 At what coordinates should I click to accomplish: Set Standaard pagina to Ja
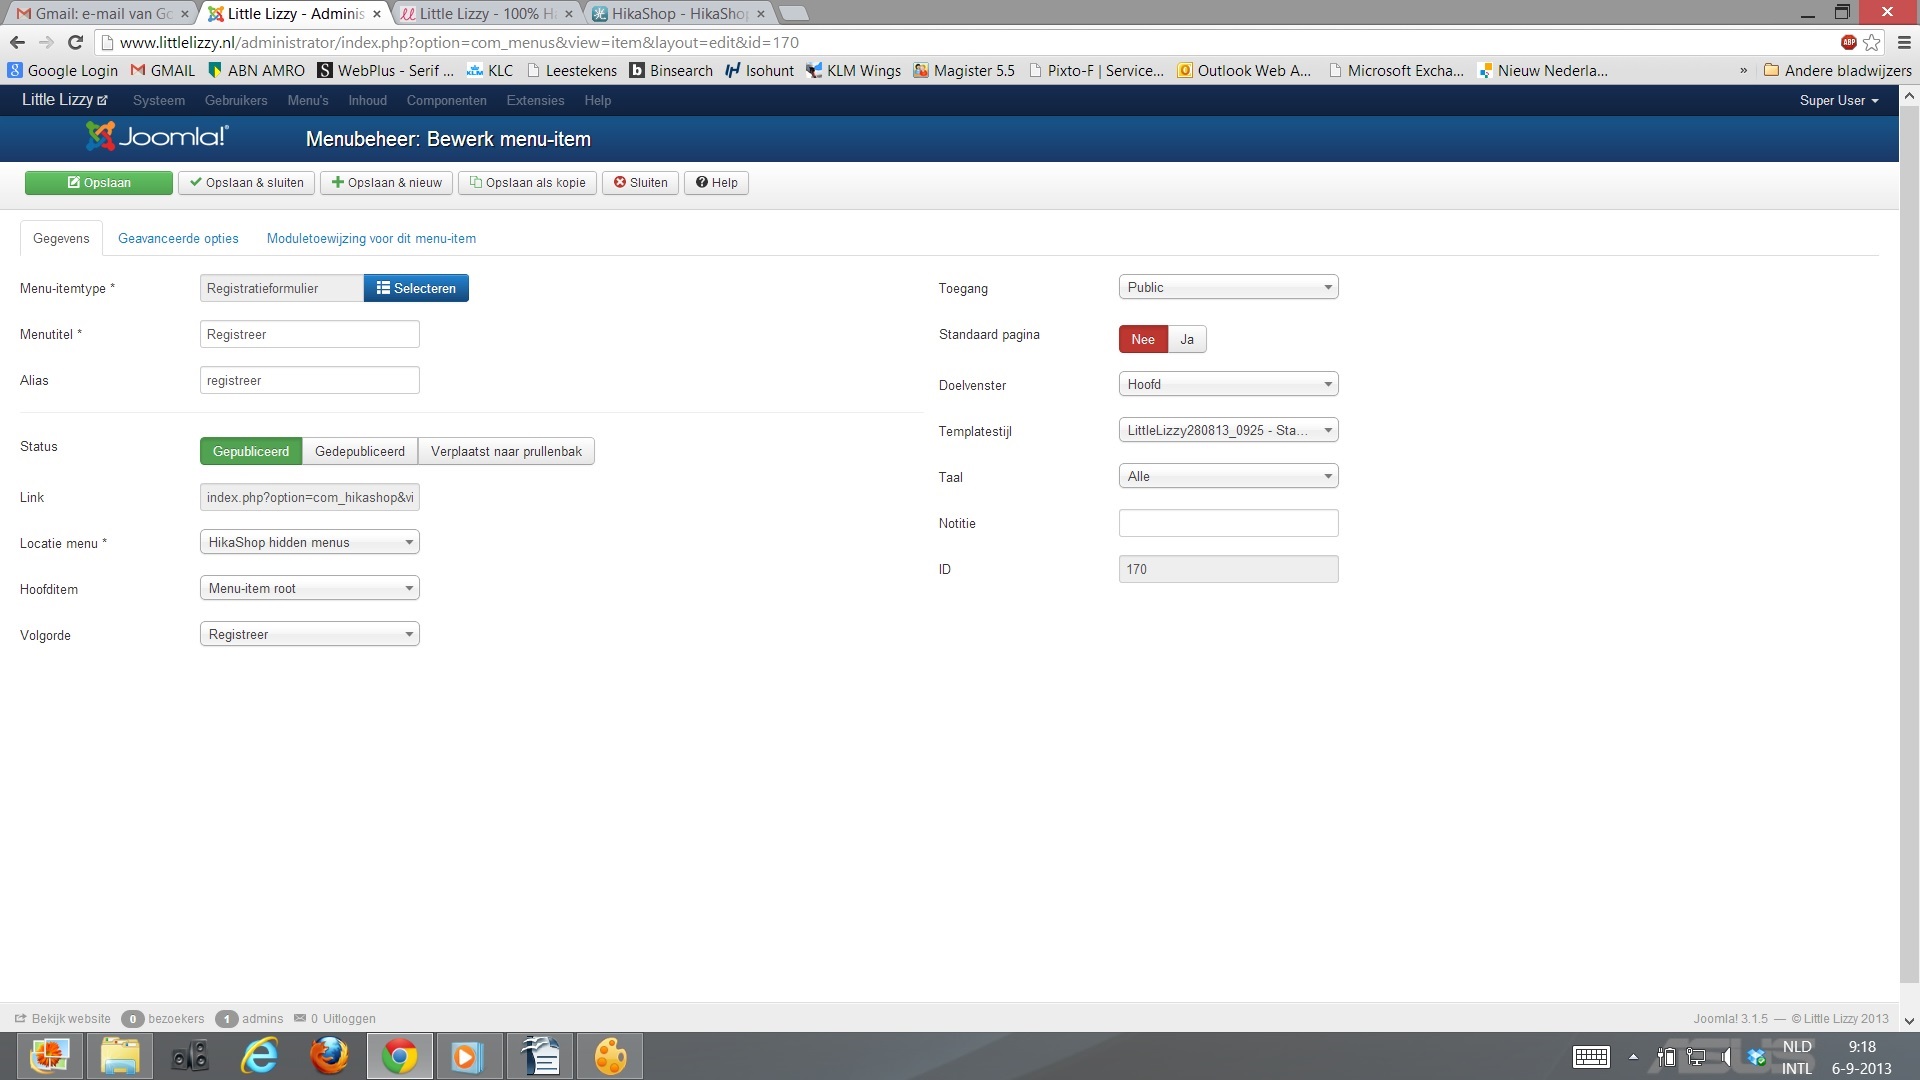[1187, 339]
